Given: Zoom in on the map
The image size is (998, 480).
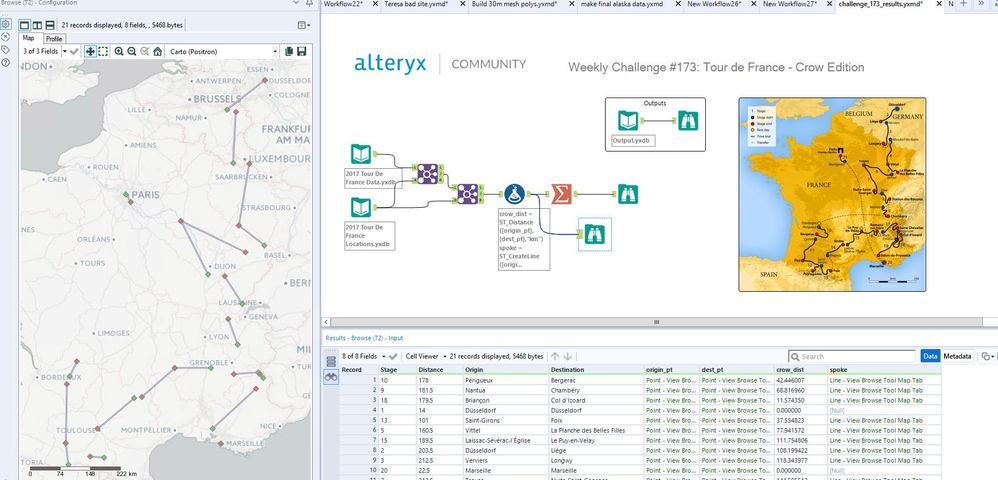Looking at the screenshot, I should click(119, 52).
